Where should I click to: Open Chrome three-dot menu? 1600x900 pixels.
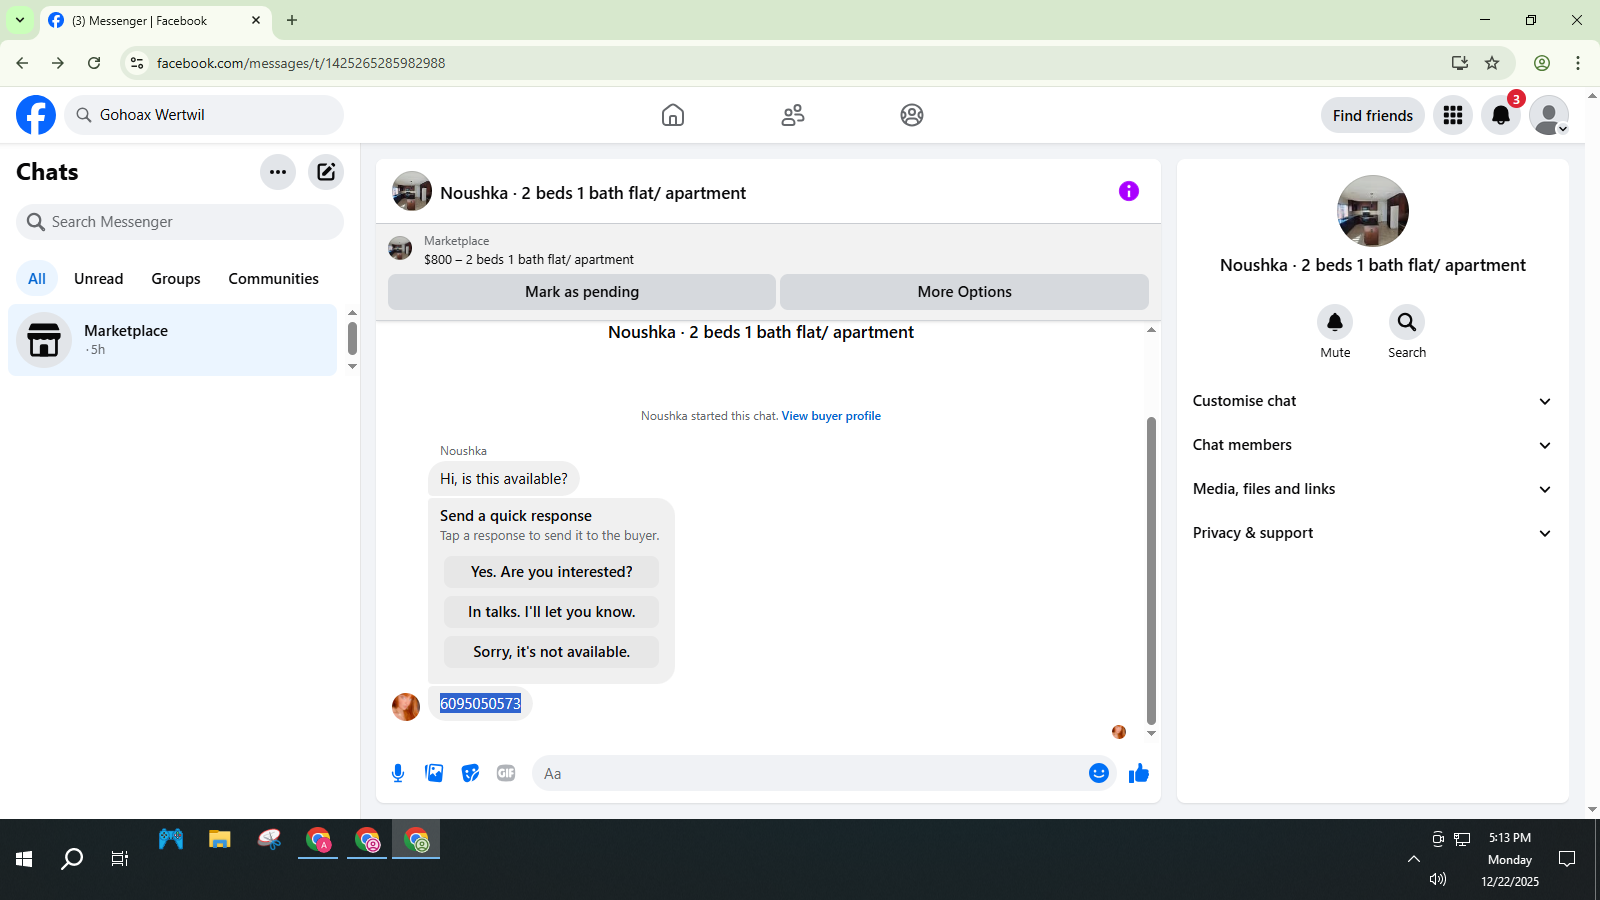coord(1578,63)
